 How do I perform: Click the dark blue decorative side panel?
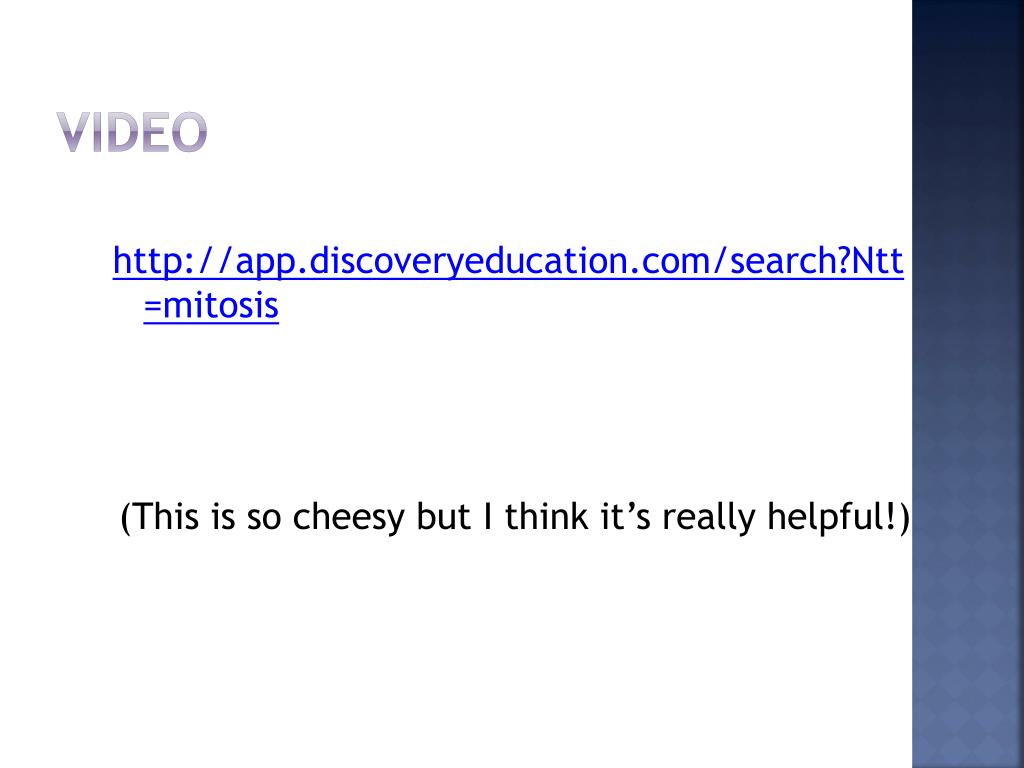pos(968,384)
